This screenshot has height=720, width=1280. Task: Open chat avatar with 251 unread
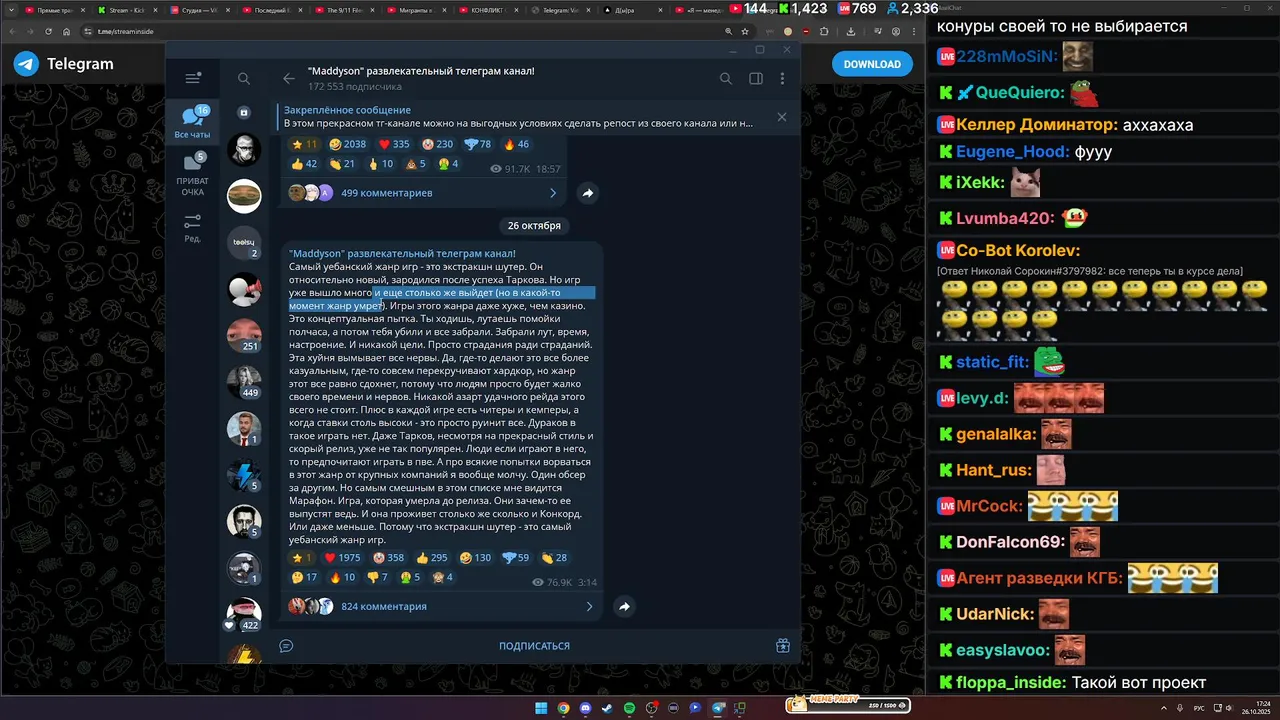(244, 334)
